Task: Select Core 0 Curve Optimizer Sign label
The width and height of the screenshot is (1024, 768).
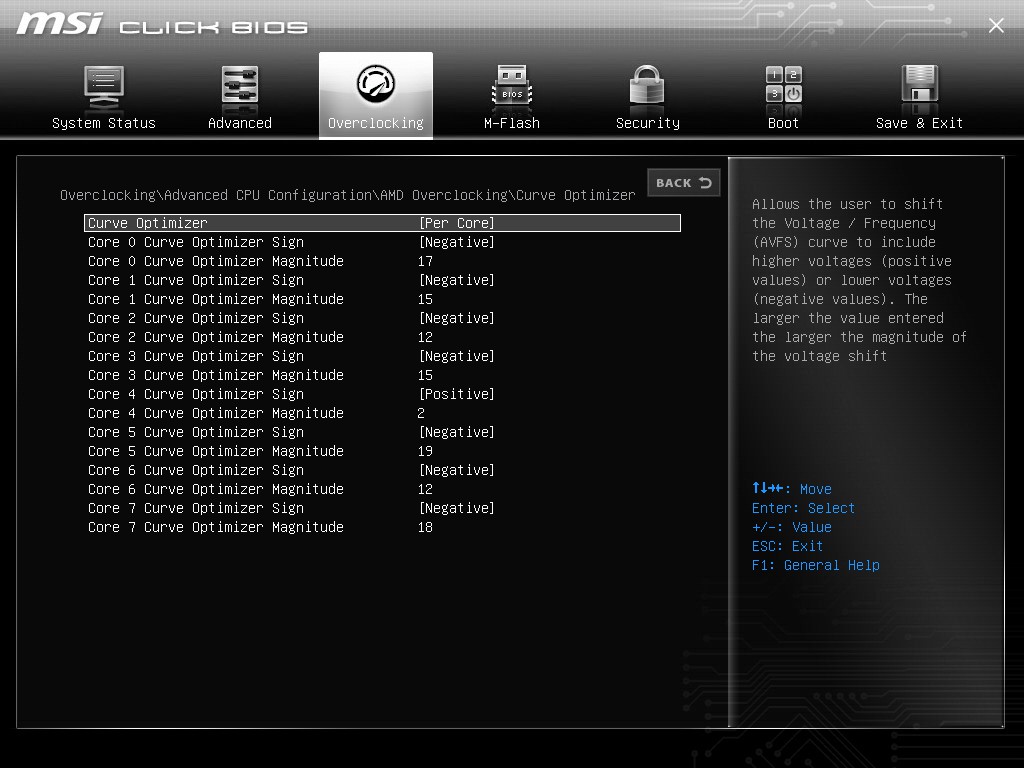Action: tap(196, 242)
